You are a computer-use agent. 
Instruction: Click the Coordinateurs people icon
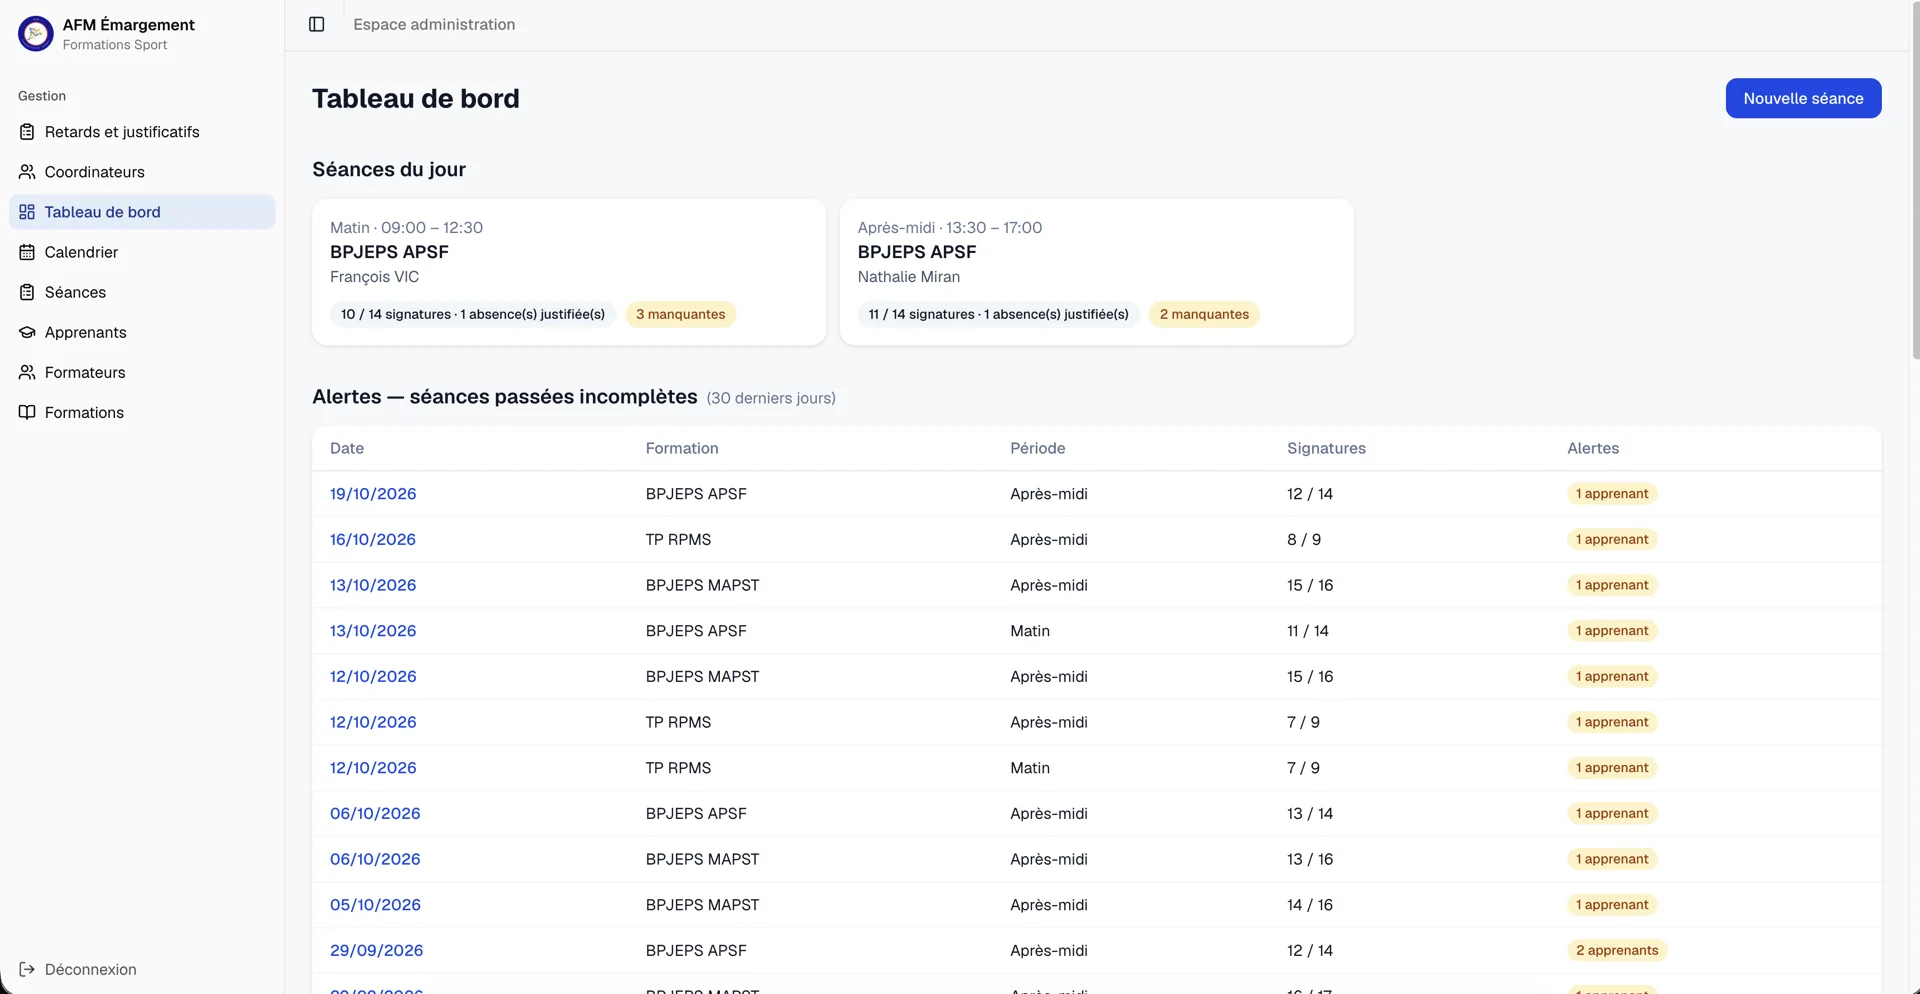(x=27, y=172)
